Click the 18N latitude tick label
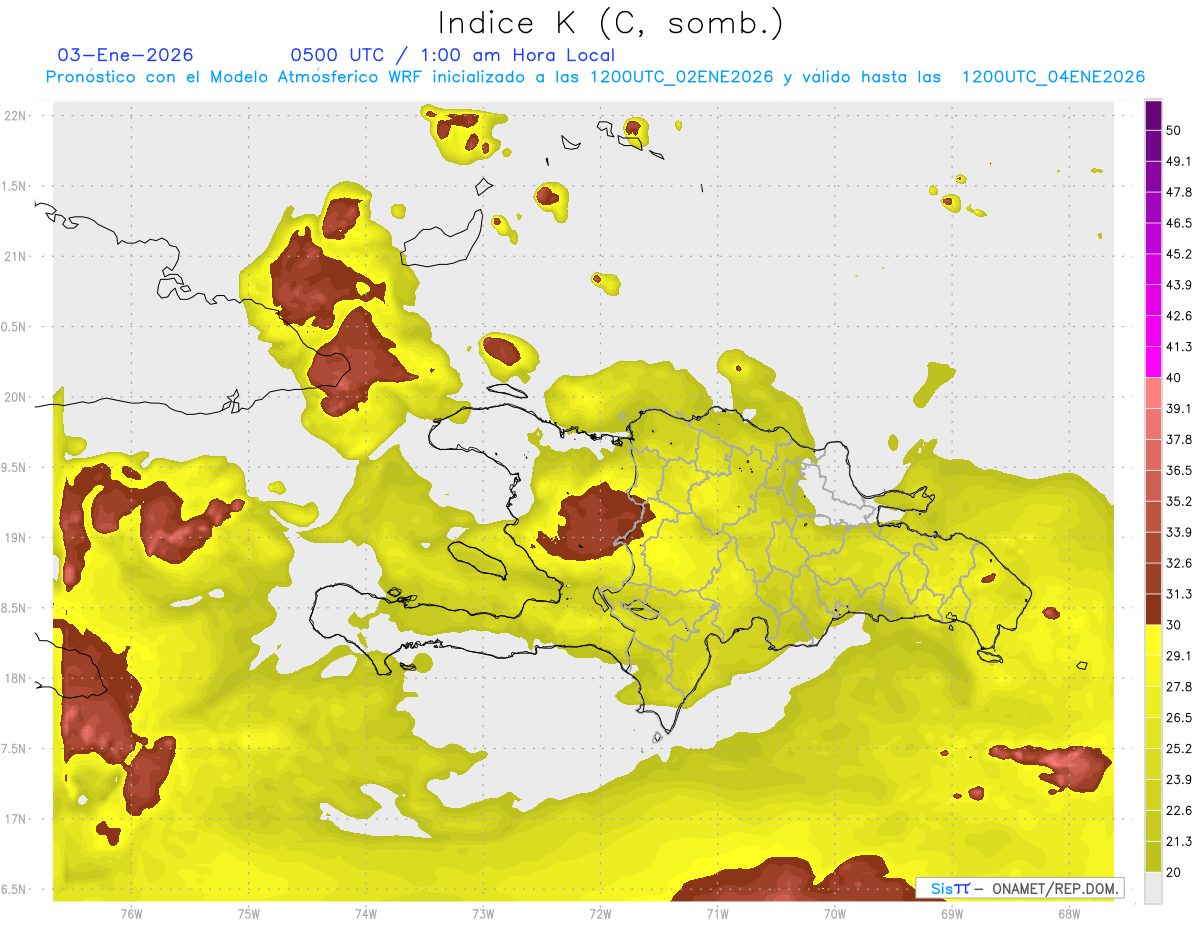 point(17,679)
